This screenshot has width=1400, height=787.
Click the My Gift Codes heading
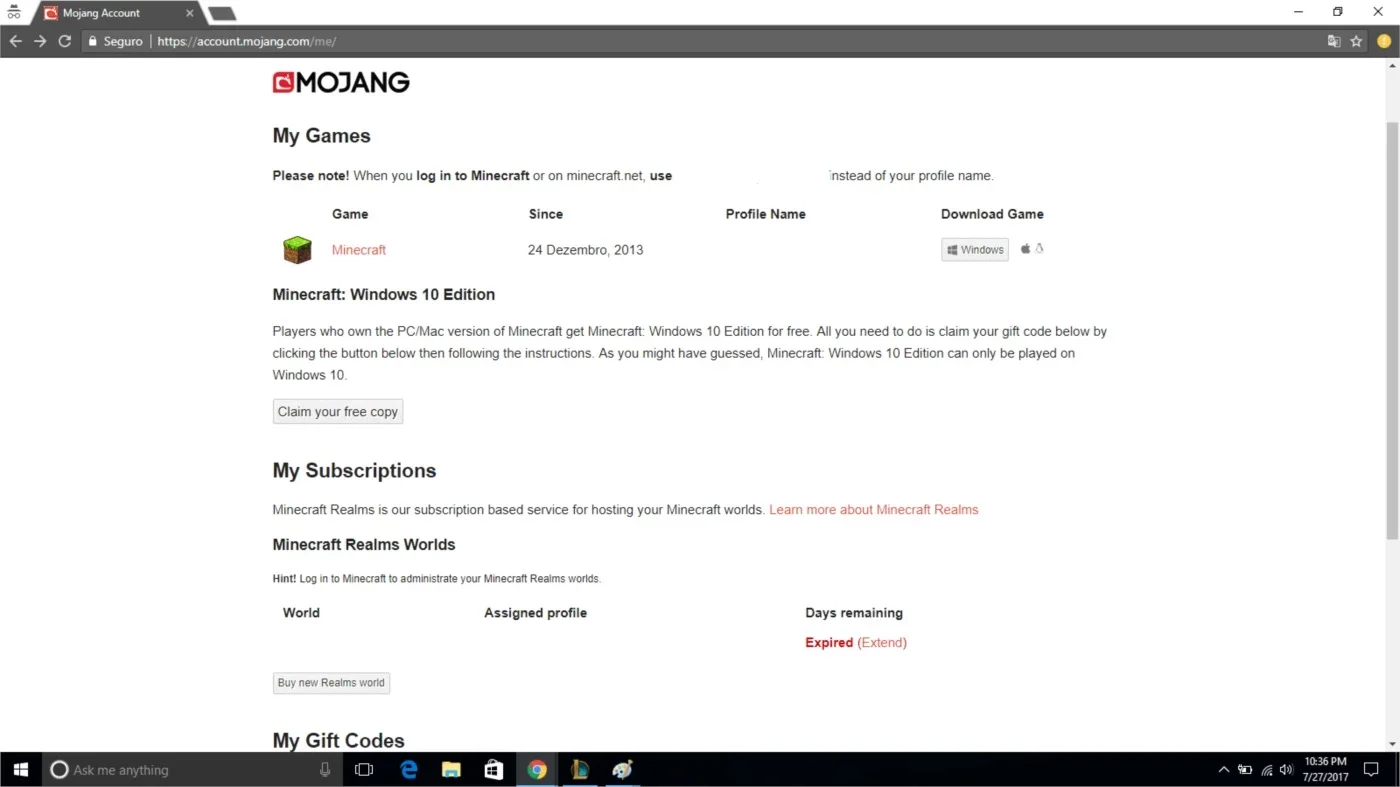coord(339,741)
